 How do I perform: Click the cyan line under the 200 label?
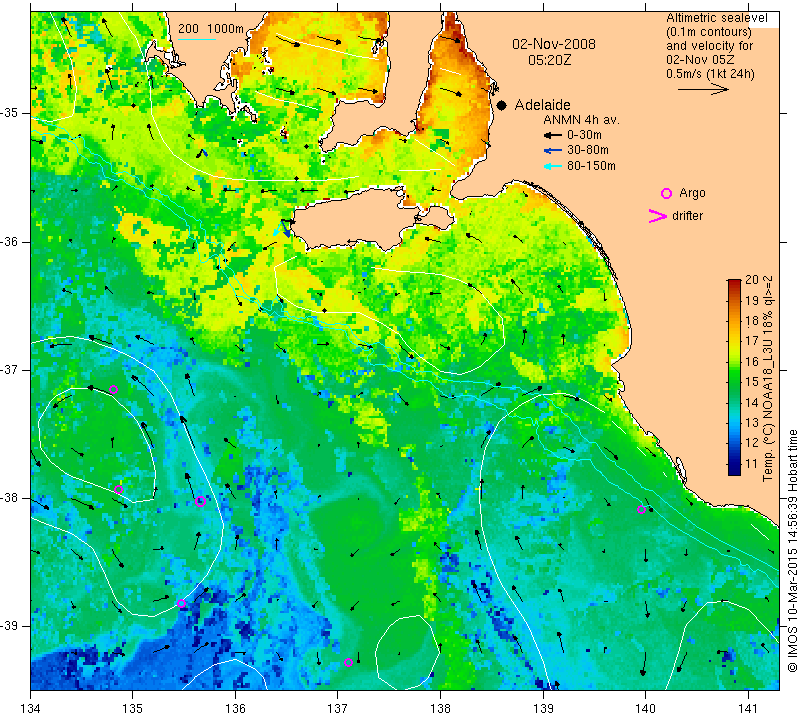pos(197,39)
